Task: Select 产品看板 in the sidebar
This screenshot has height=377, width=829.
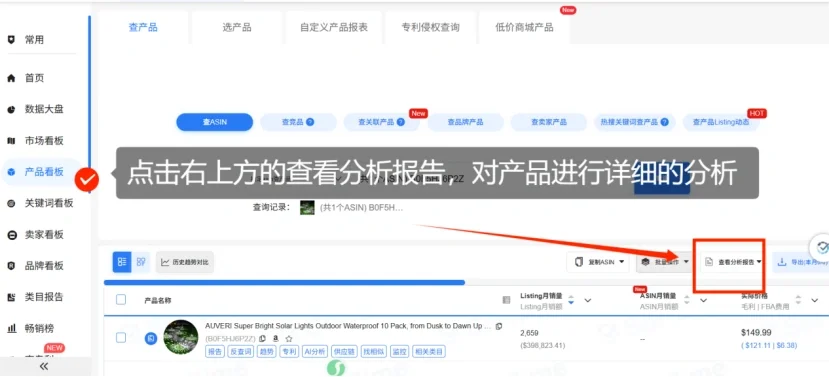Action: click(x=44, y=172)
